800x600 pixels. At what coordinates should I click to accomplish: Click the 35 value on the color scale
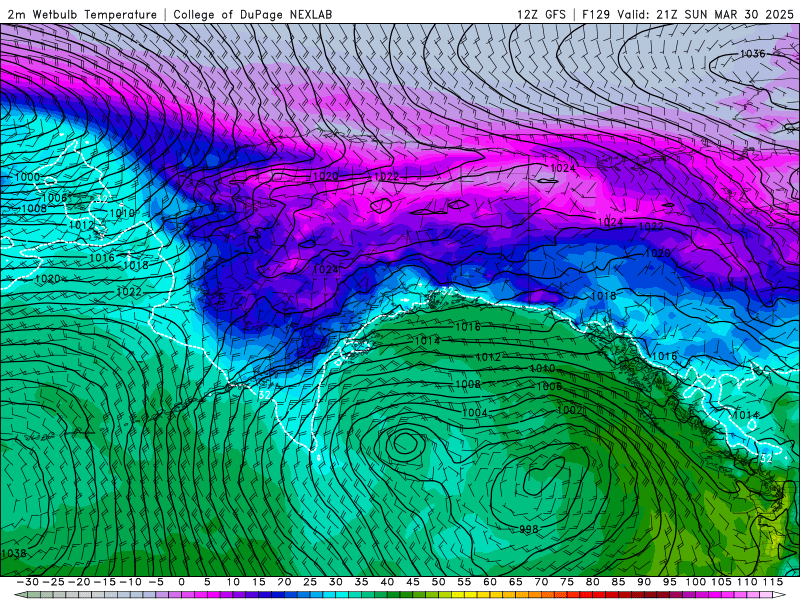coord(361,582)
